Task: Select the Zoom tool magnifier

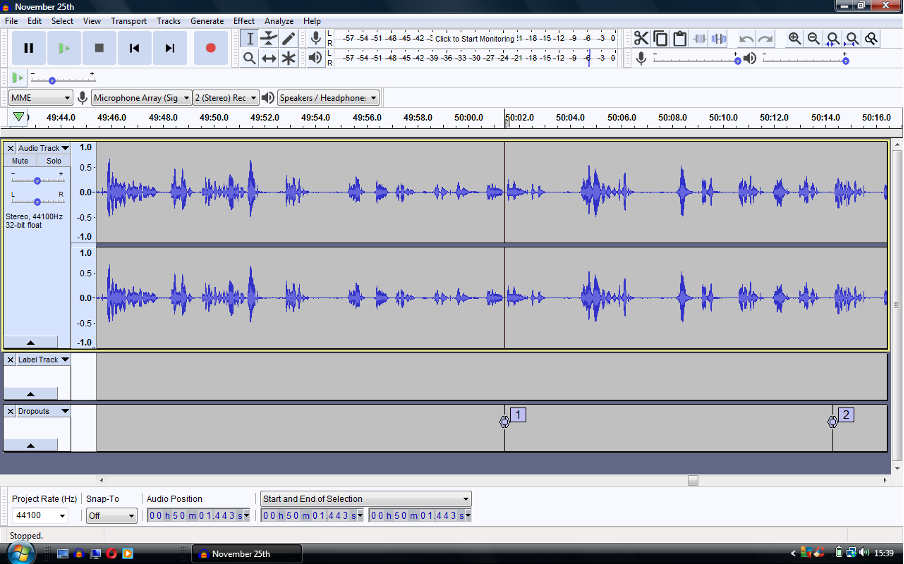Action: tap(250, 58)
